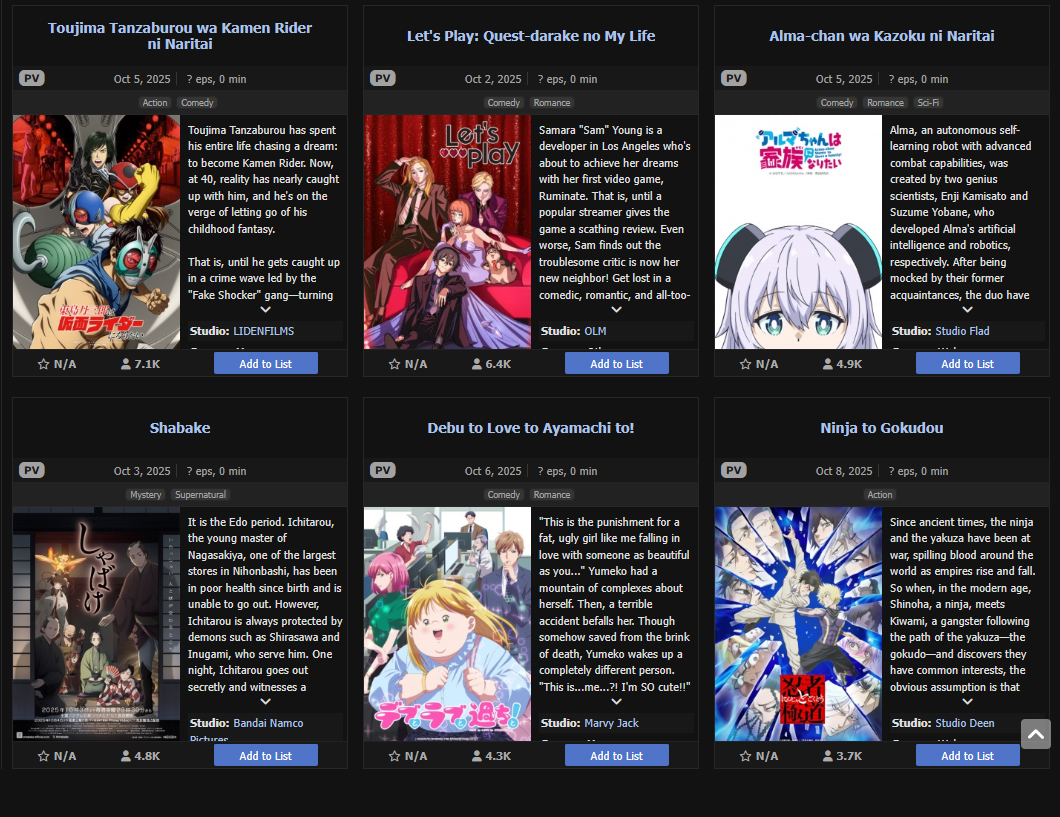
Task: Click the PV badge on Ninja to Gokudou
Action: (x=733, y=470)
